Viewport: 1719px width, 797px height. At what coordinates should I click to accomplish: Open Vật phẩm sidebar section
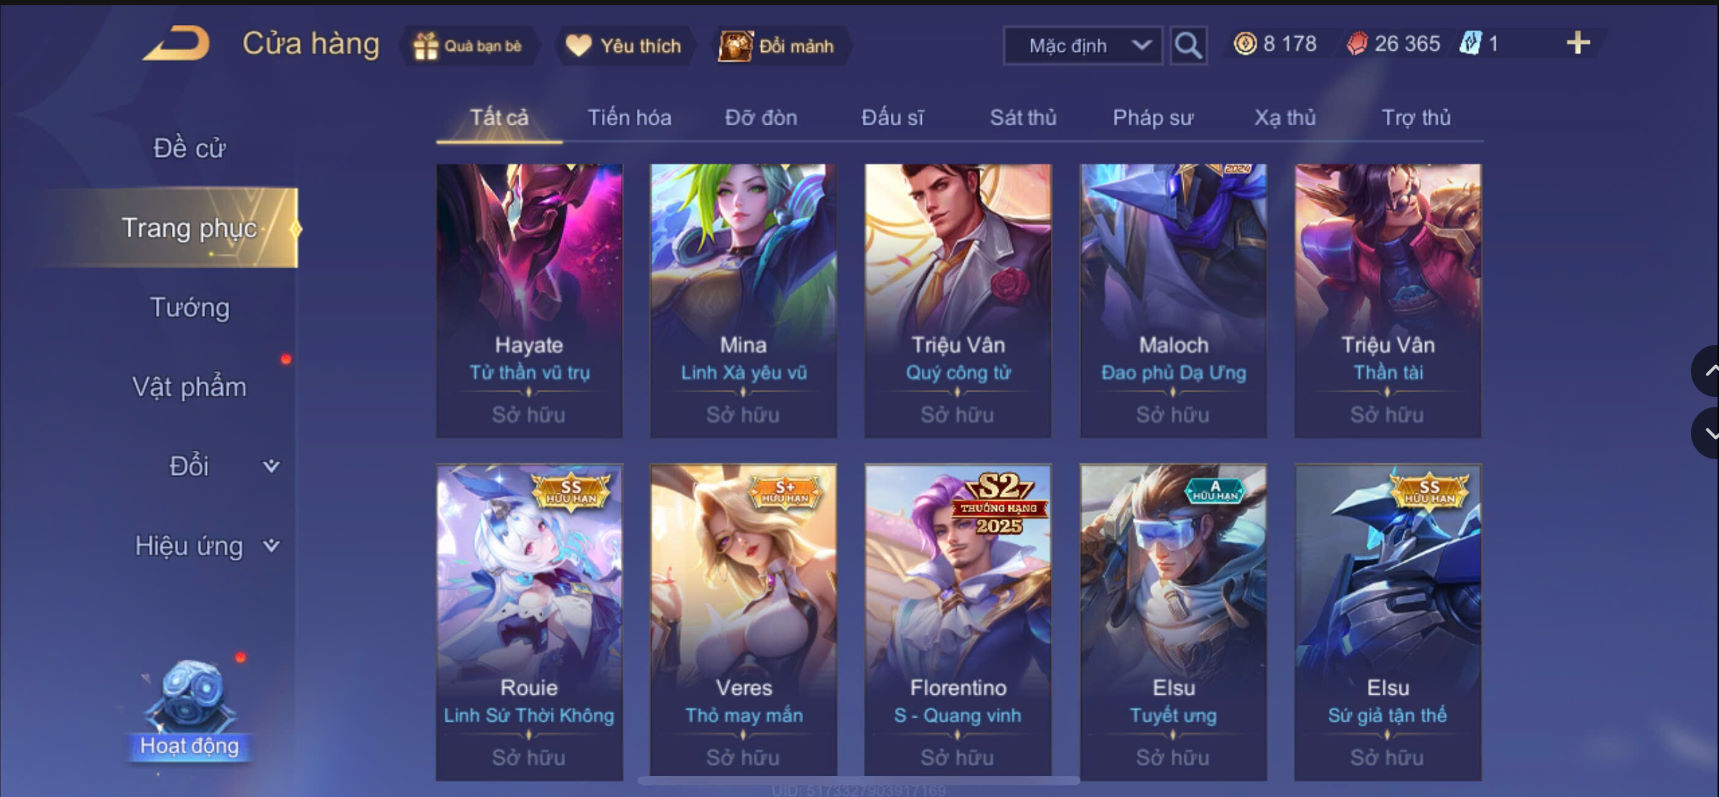(190, 387)
